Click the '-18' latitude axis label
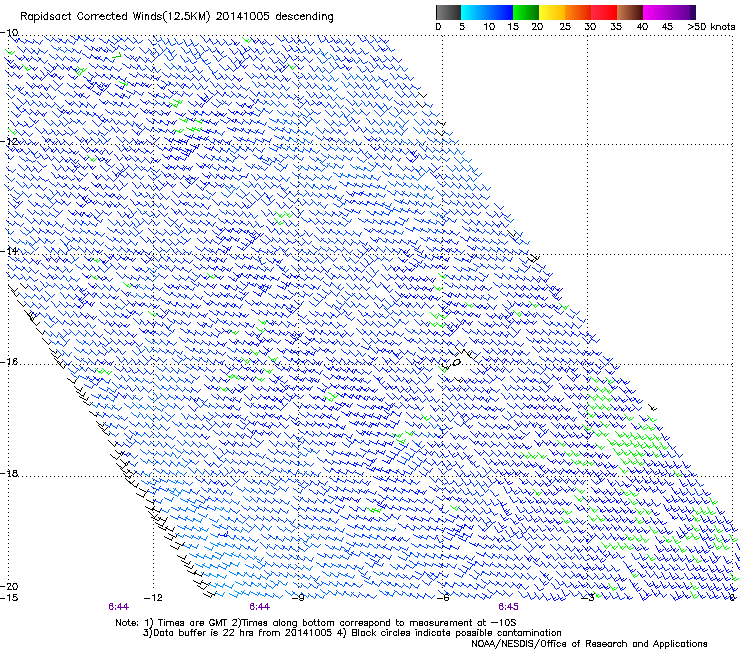Screen dimensions: 740x650 click(x=9, y=473)
